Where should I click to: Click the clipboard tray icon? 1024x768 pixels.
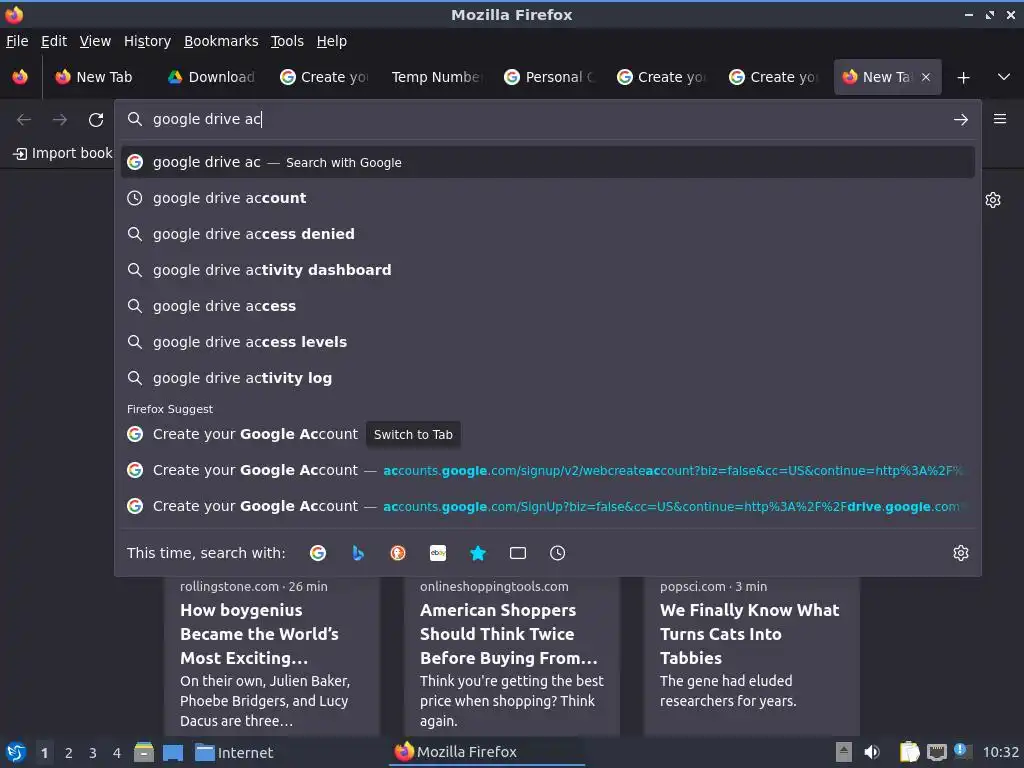pos(909,752)
